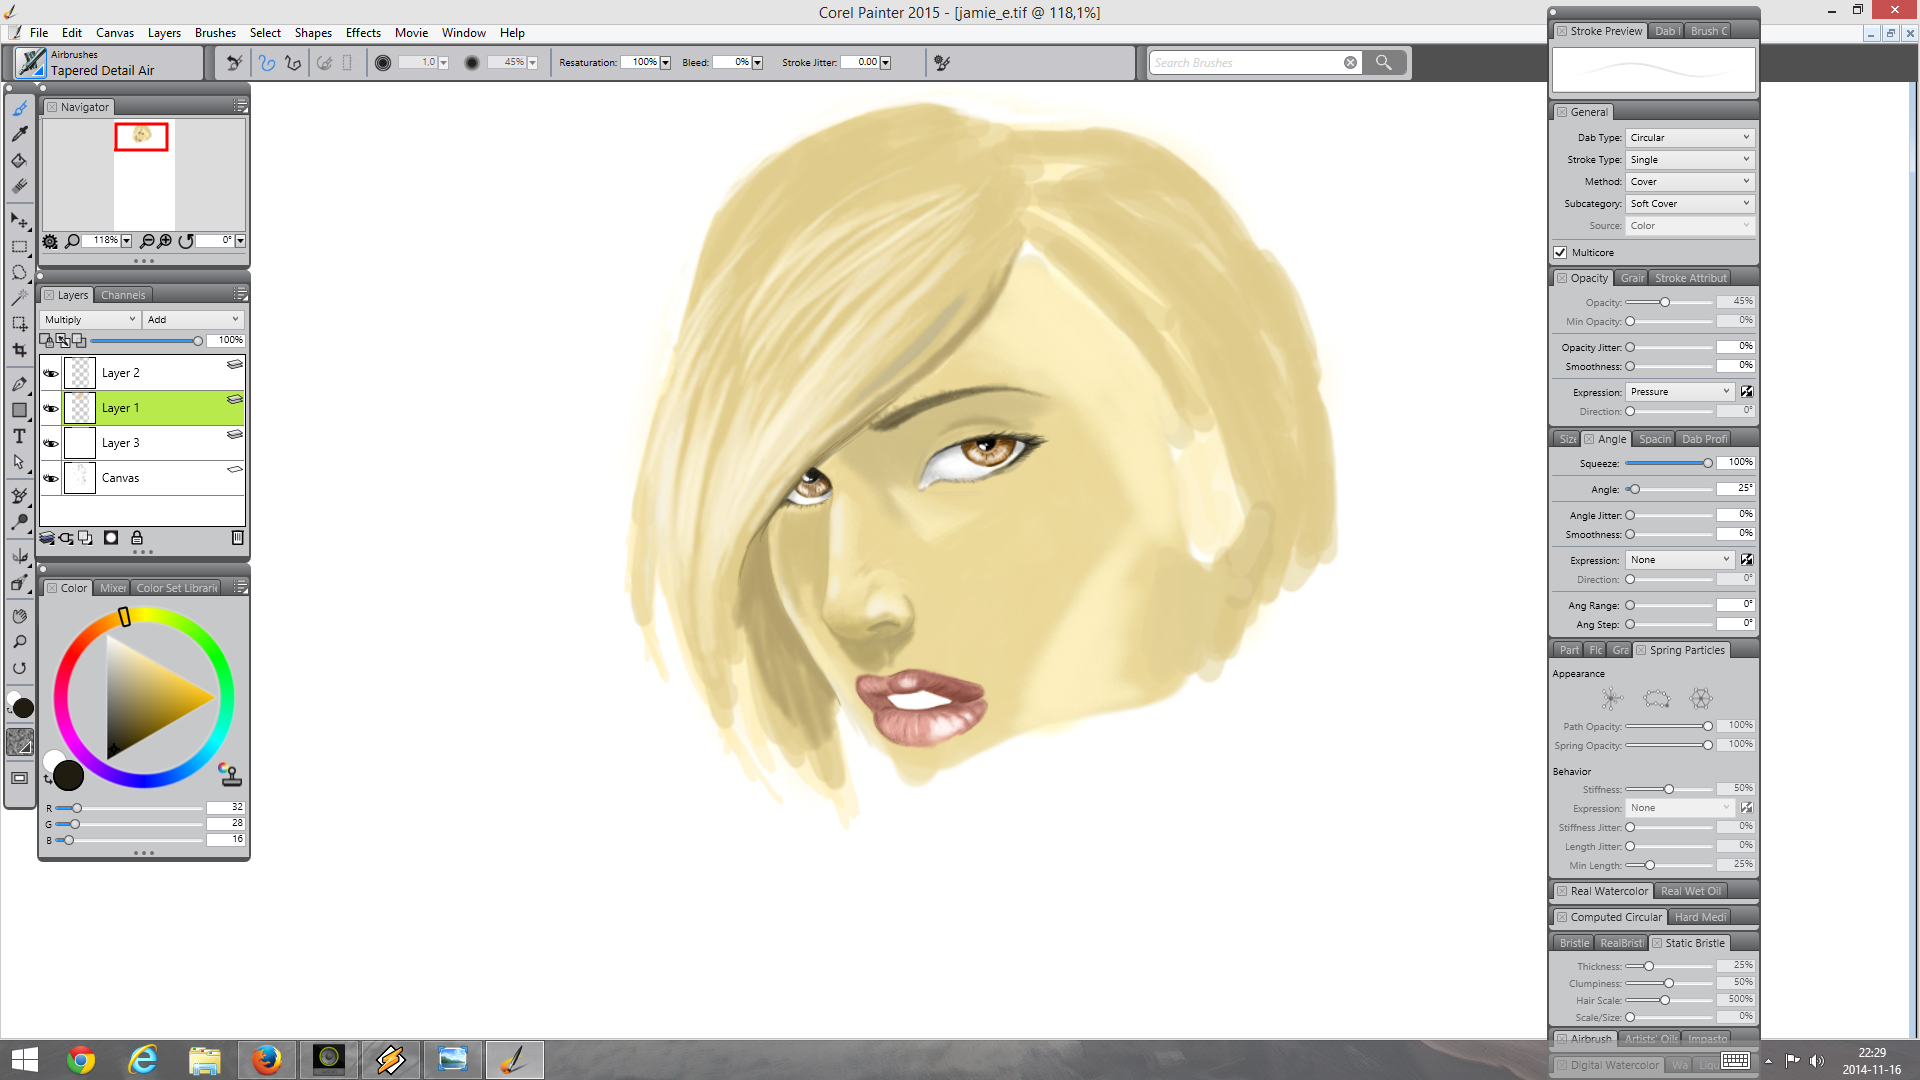Click the brush search magnifier button
Image resolution: width=1920 pixels, height=1080 pixels.
click(1383, 62)
